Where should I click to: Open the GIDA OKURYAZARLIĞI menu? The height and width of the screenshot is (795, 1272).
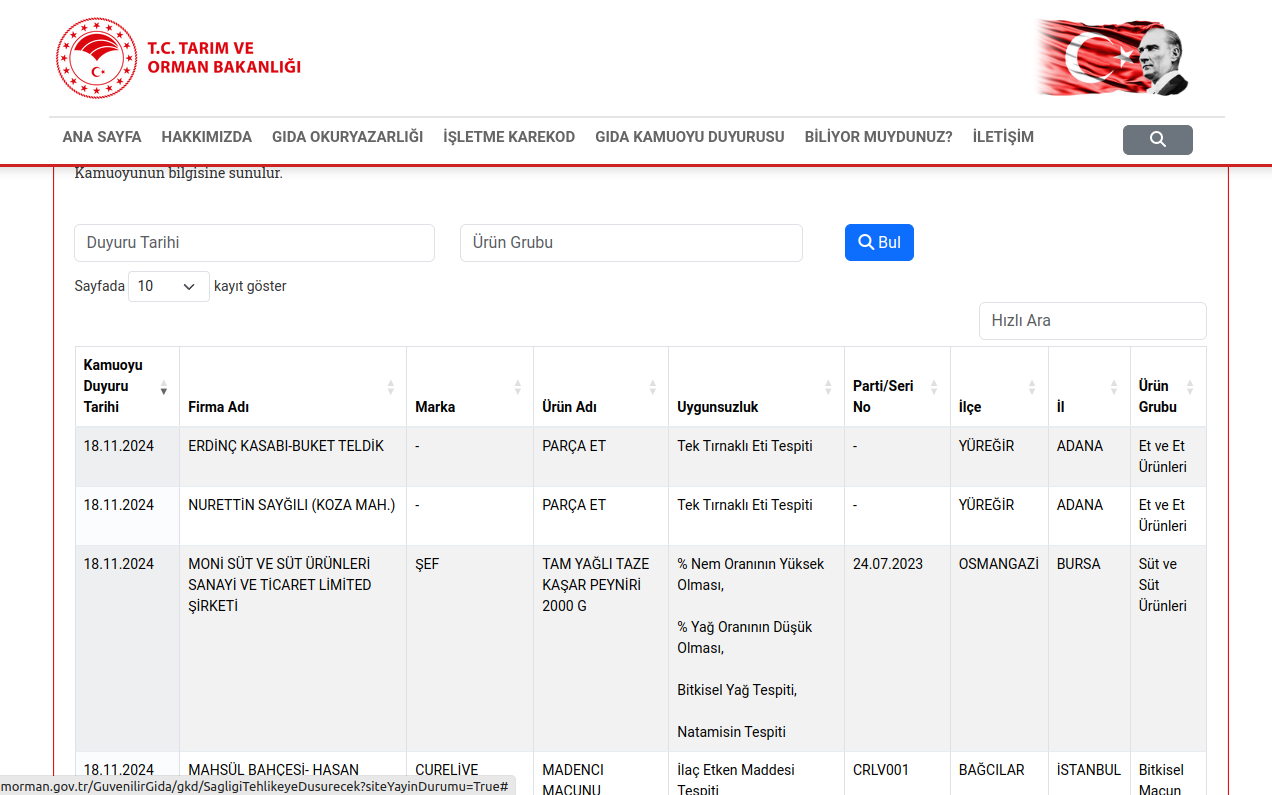(x=347, y=137)
